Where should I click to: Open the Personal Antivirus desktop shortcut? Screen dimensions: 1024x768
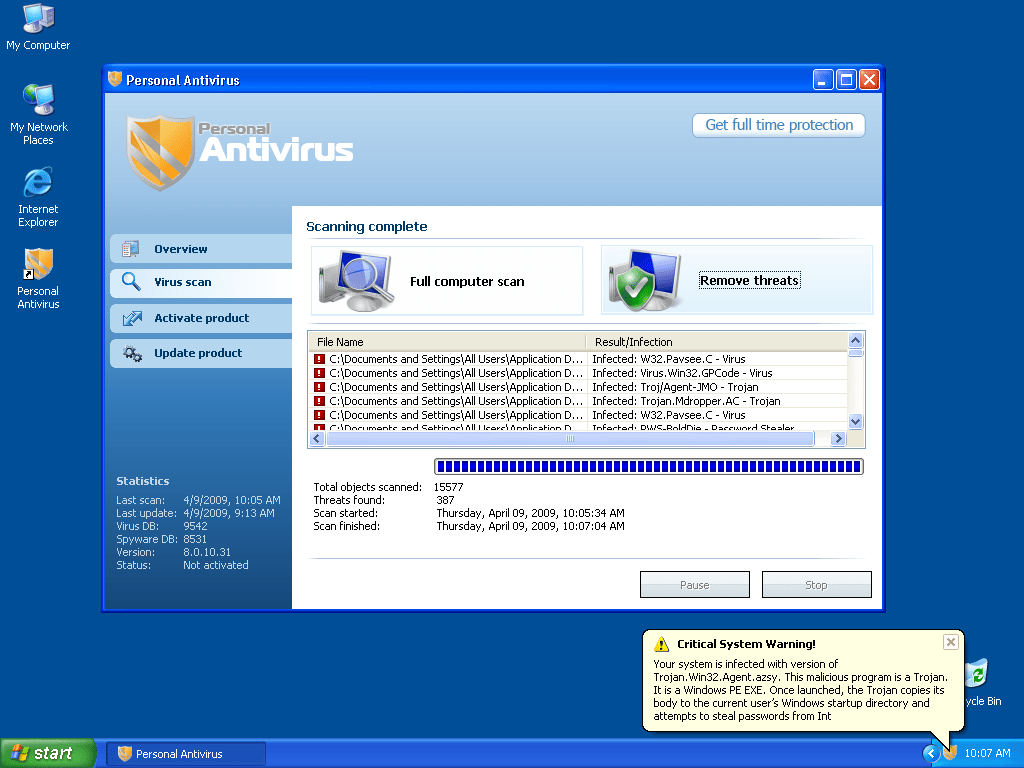pos(38,266)
